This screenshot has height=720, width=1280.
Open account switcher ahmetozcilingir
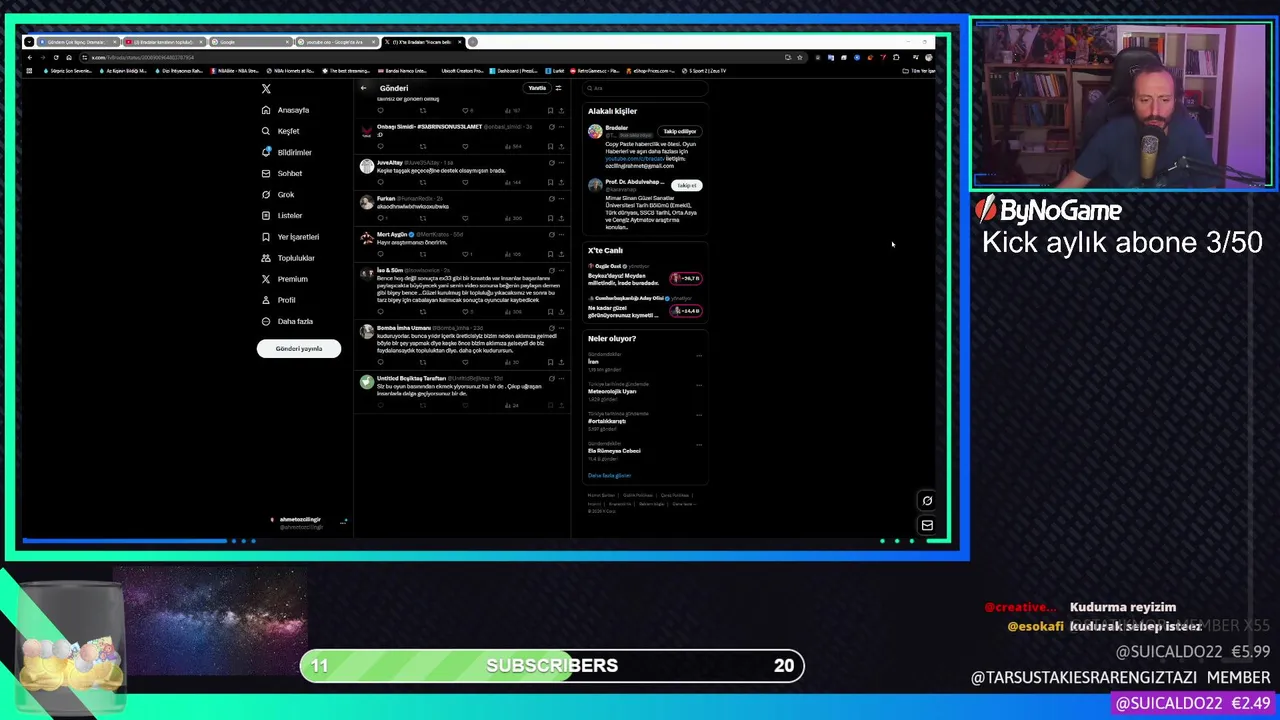307,521
